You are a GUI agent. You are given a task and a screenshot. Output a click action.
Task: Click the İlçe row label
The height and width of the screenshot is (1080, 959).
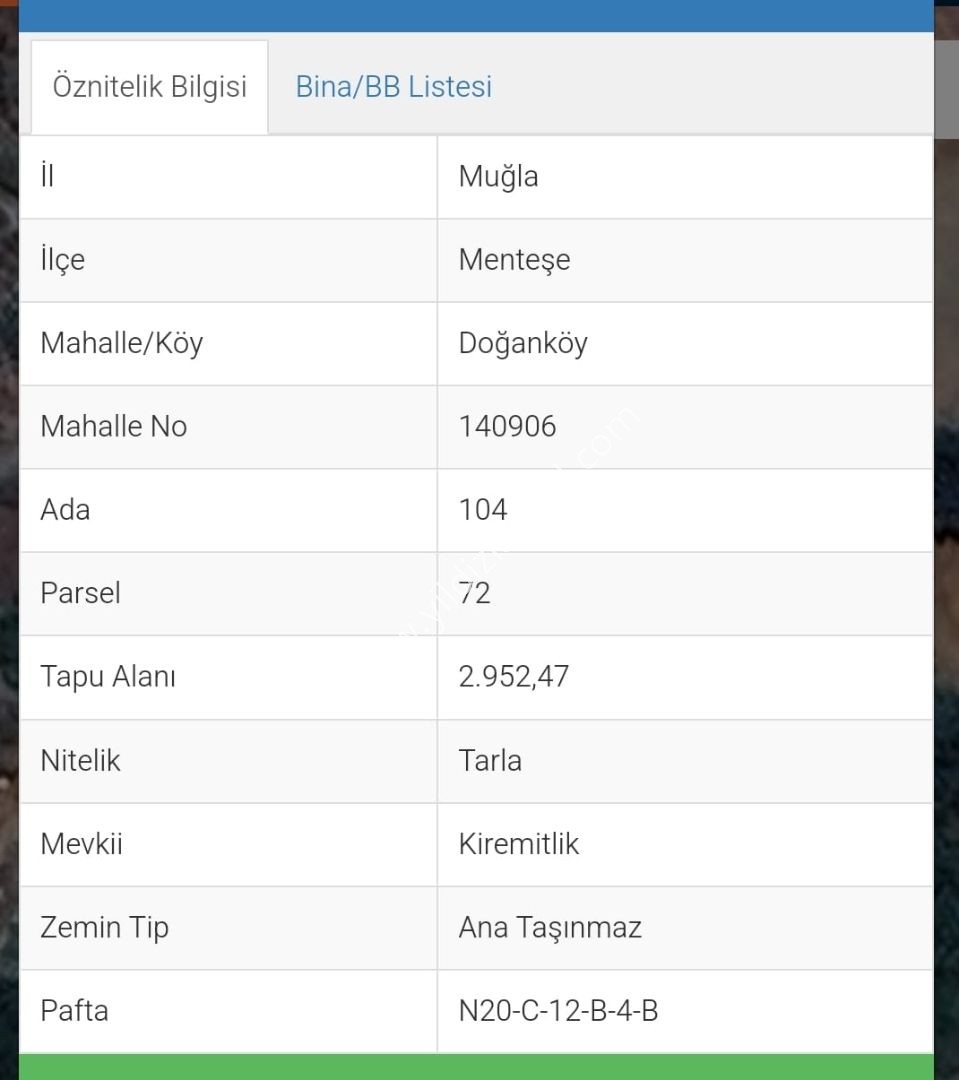[63, 260]
